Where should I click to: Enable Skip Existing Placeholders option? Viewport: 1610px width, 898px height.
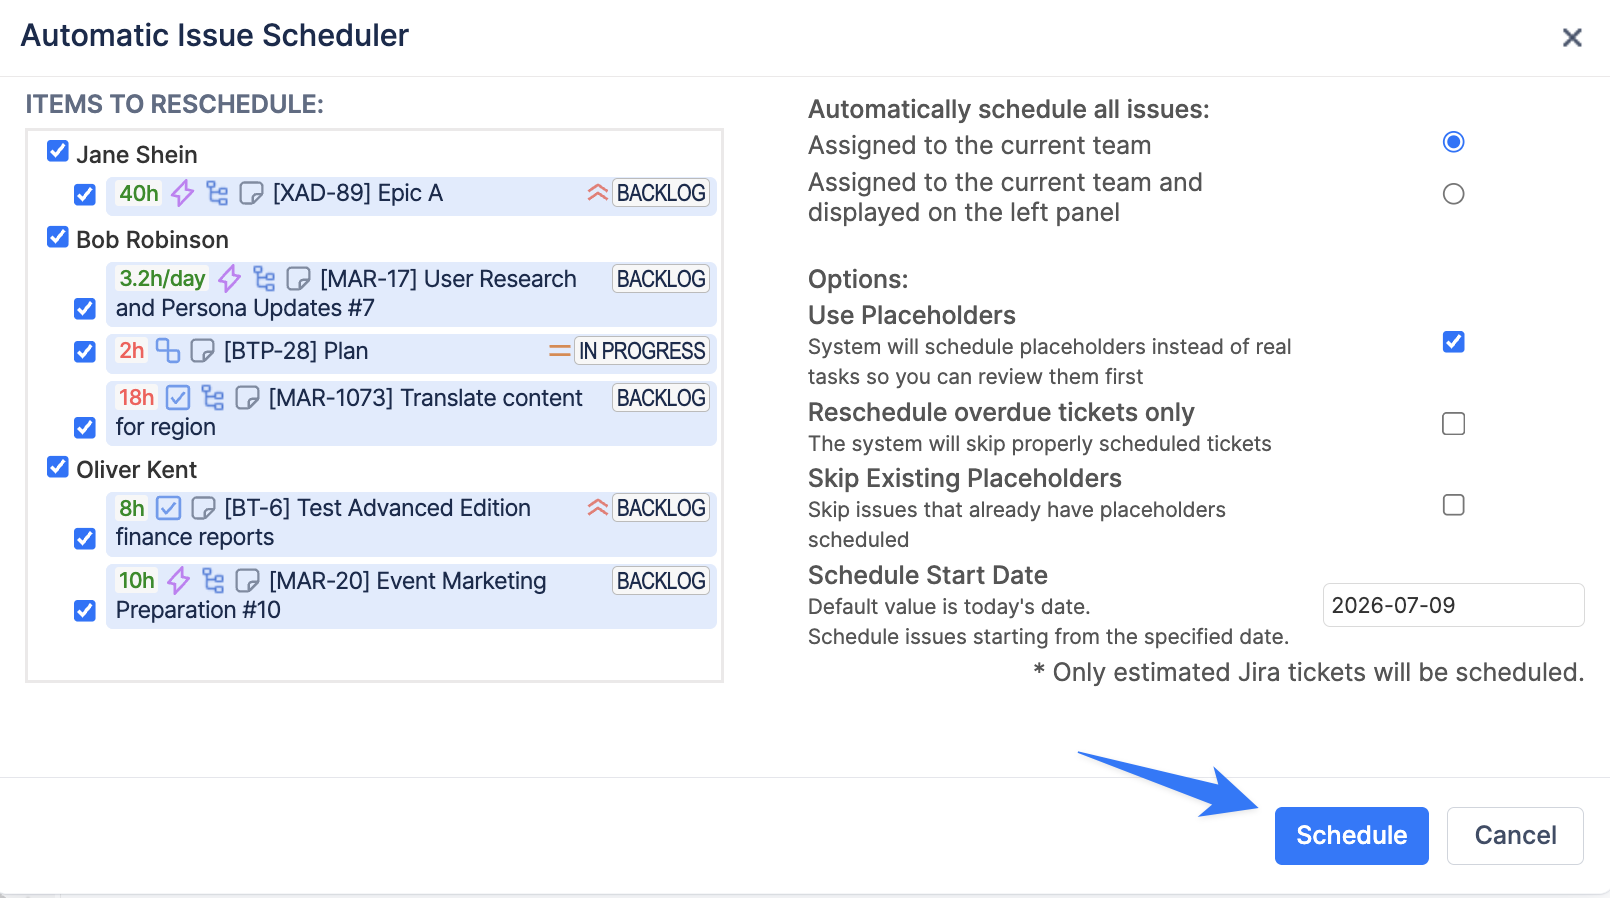click(1454, 505)
